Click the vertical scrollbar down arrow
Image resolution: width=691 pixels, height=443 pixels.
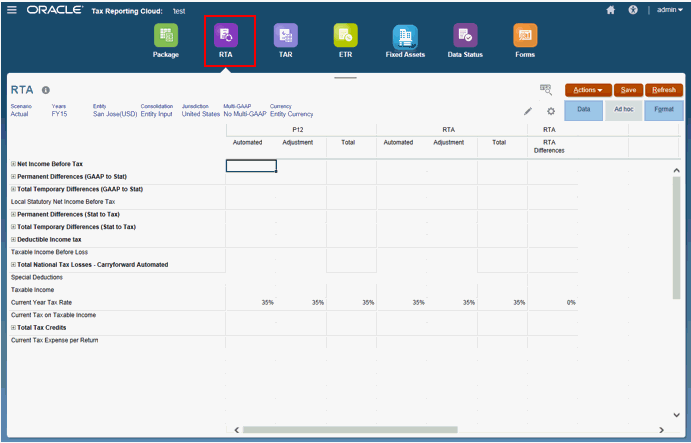[676, 415]
